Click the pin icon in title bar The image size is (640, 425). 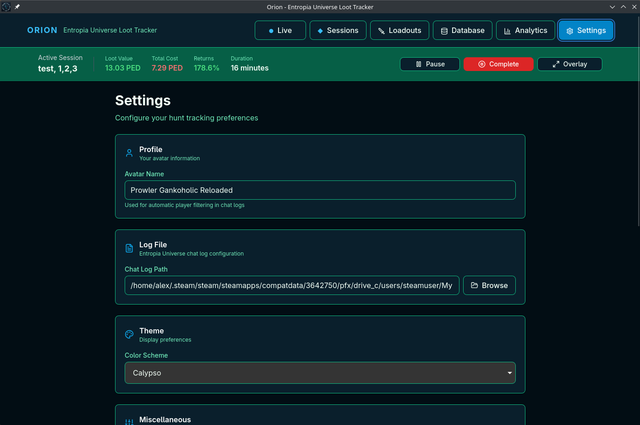click(17, 7)
